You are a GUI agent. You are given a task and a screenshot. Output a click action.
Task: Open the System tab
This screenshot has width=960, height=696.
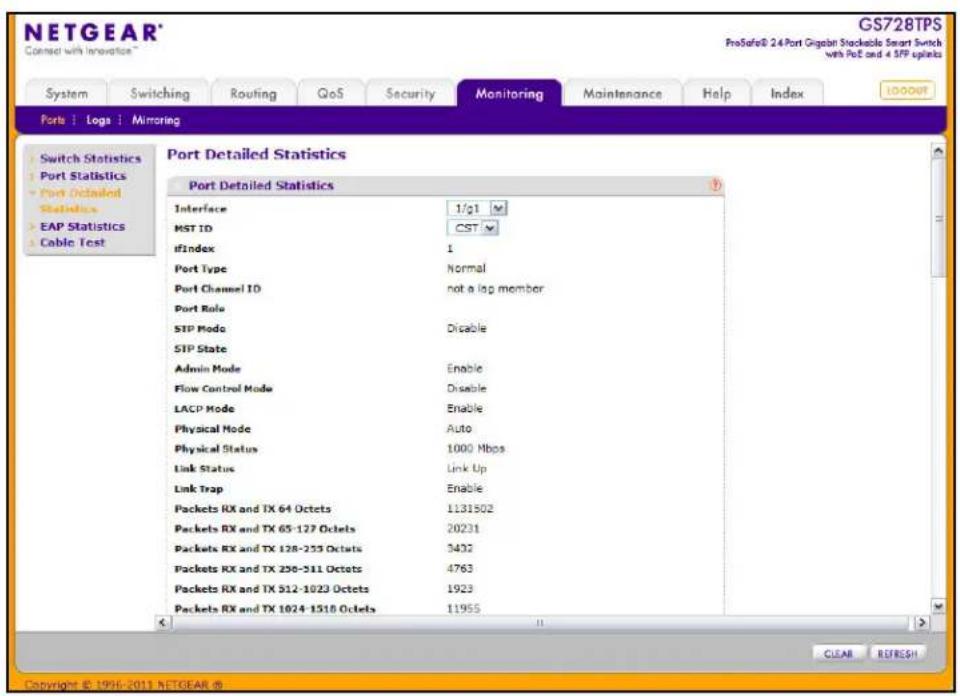(66, 94)
